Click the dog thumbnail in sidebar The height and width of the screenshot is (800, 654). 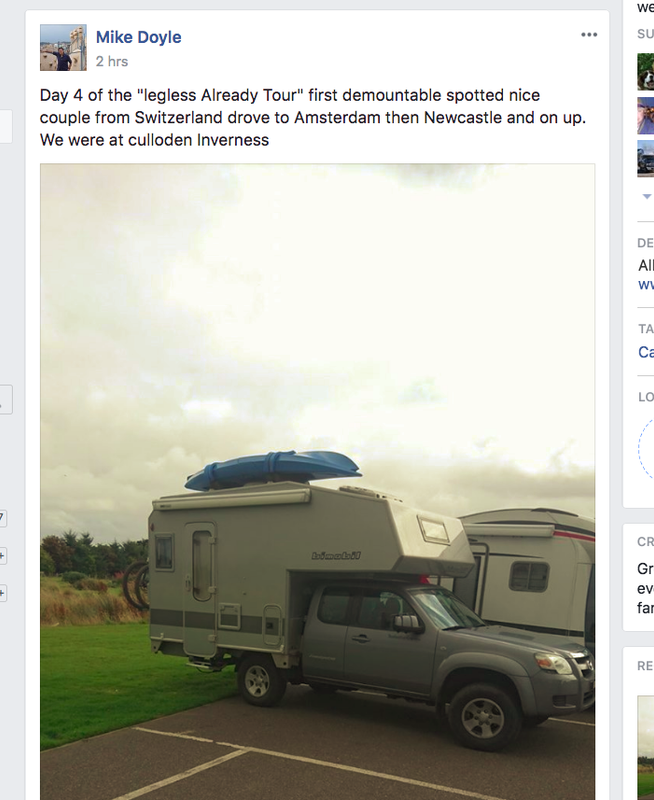click(646, 71)
